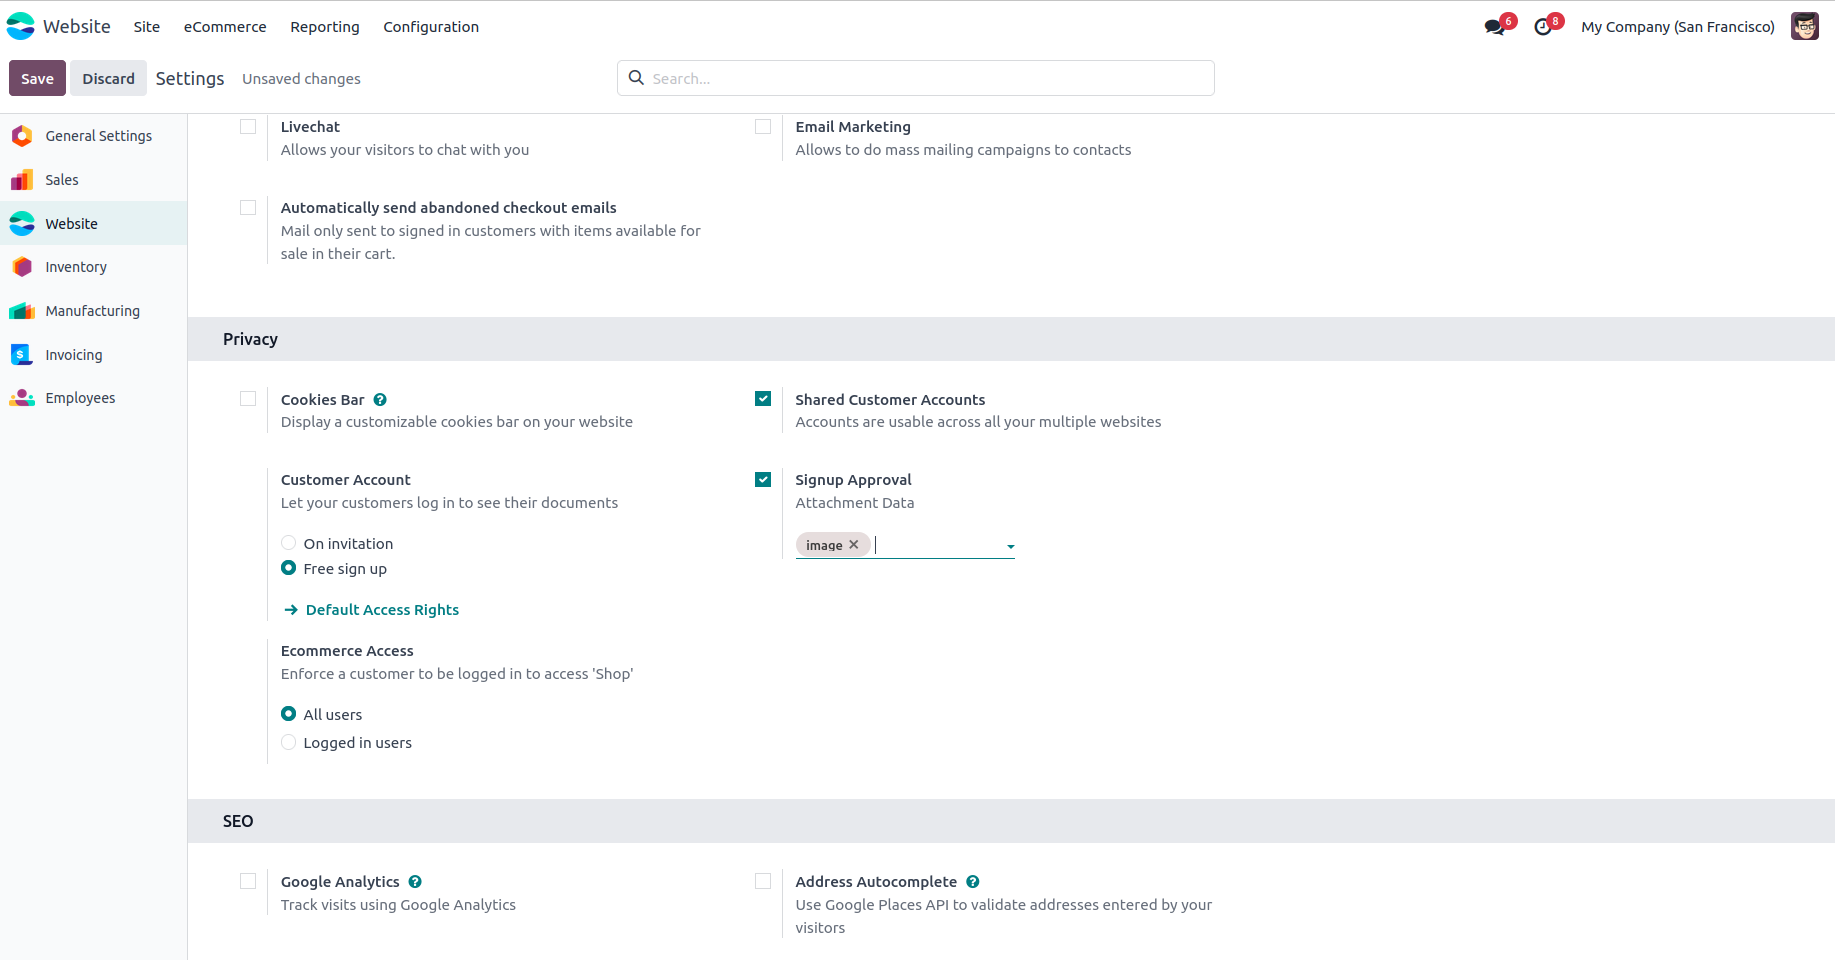Open the Configuration menu
Viewport: 1835px width, 960px height.
[431, 27]
